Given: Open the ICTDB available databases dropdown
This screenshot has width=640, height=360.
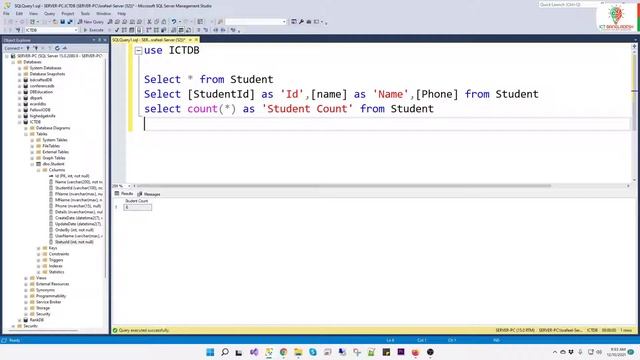Looking at the screenshot, I should click(51, 30).
